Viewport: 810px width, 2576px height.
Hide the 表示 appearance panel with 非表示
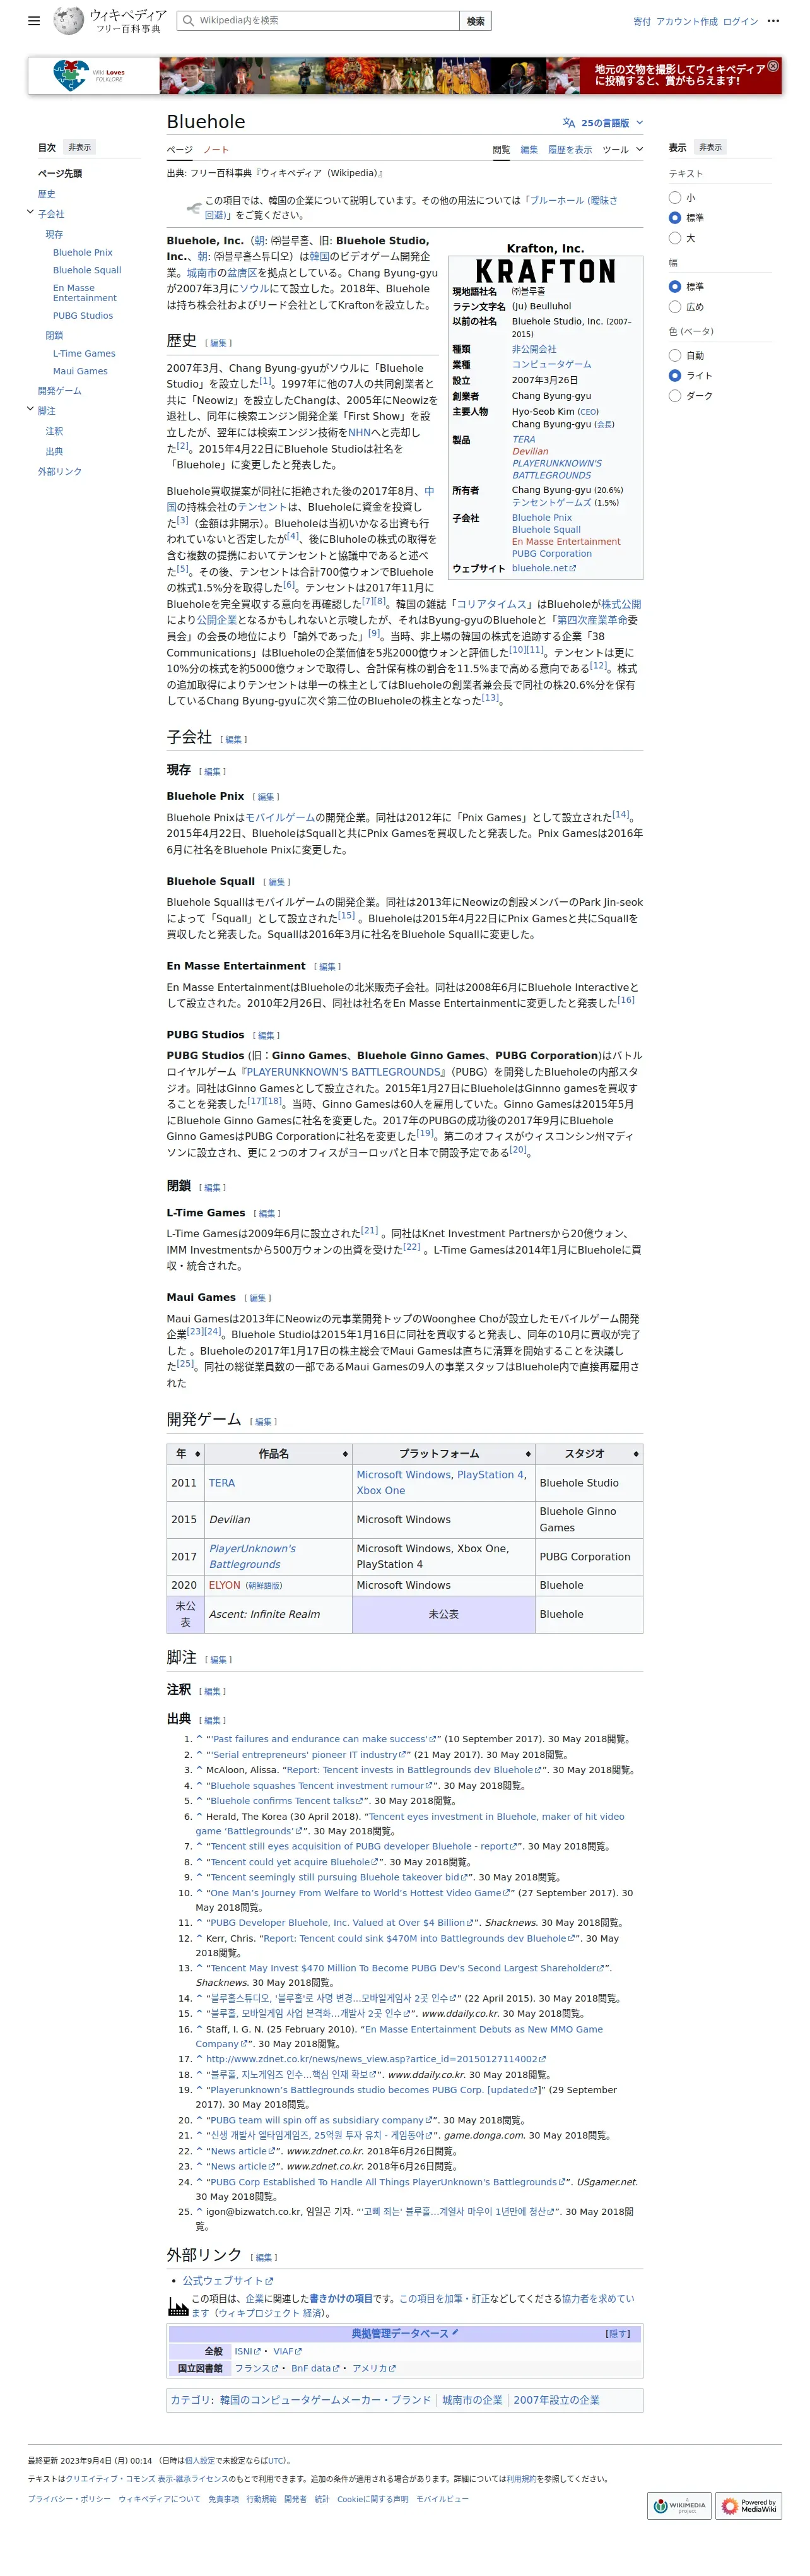(x=710, y=147)
